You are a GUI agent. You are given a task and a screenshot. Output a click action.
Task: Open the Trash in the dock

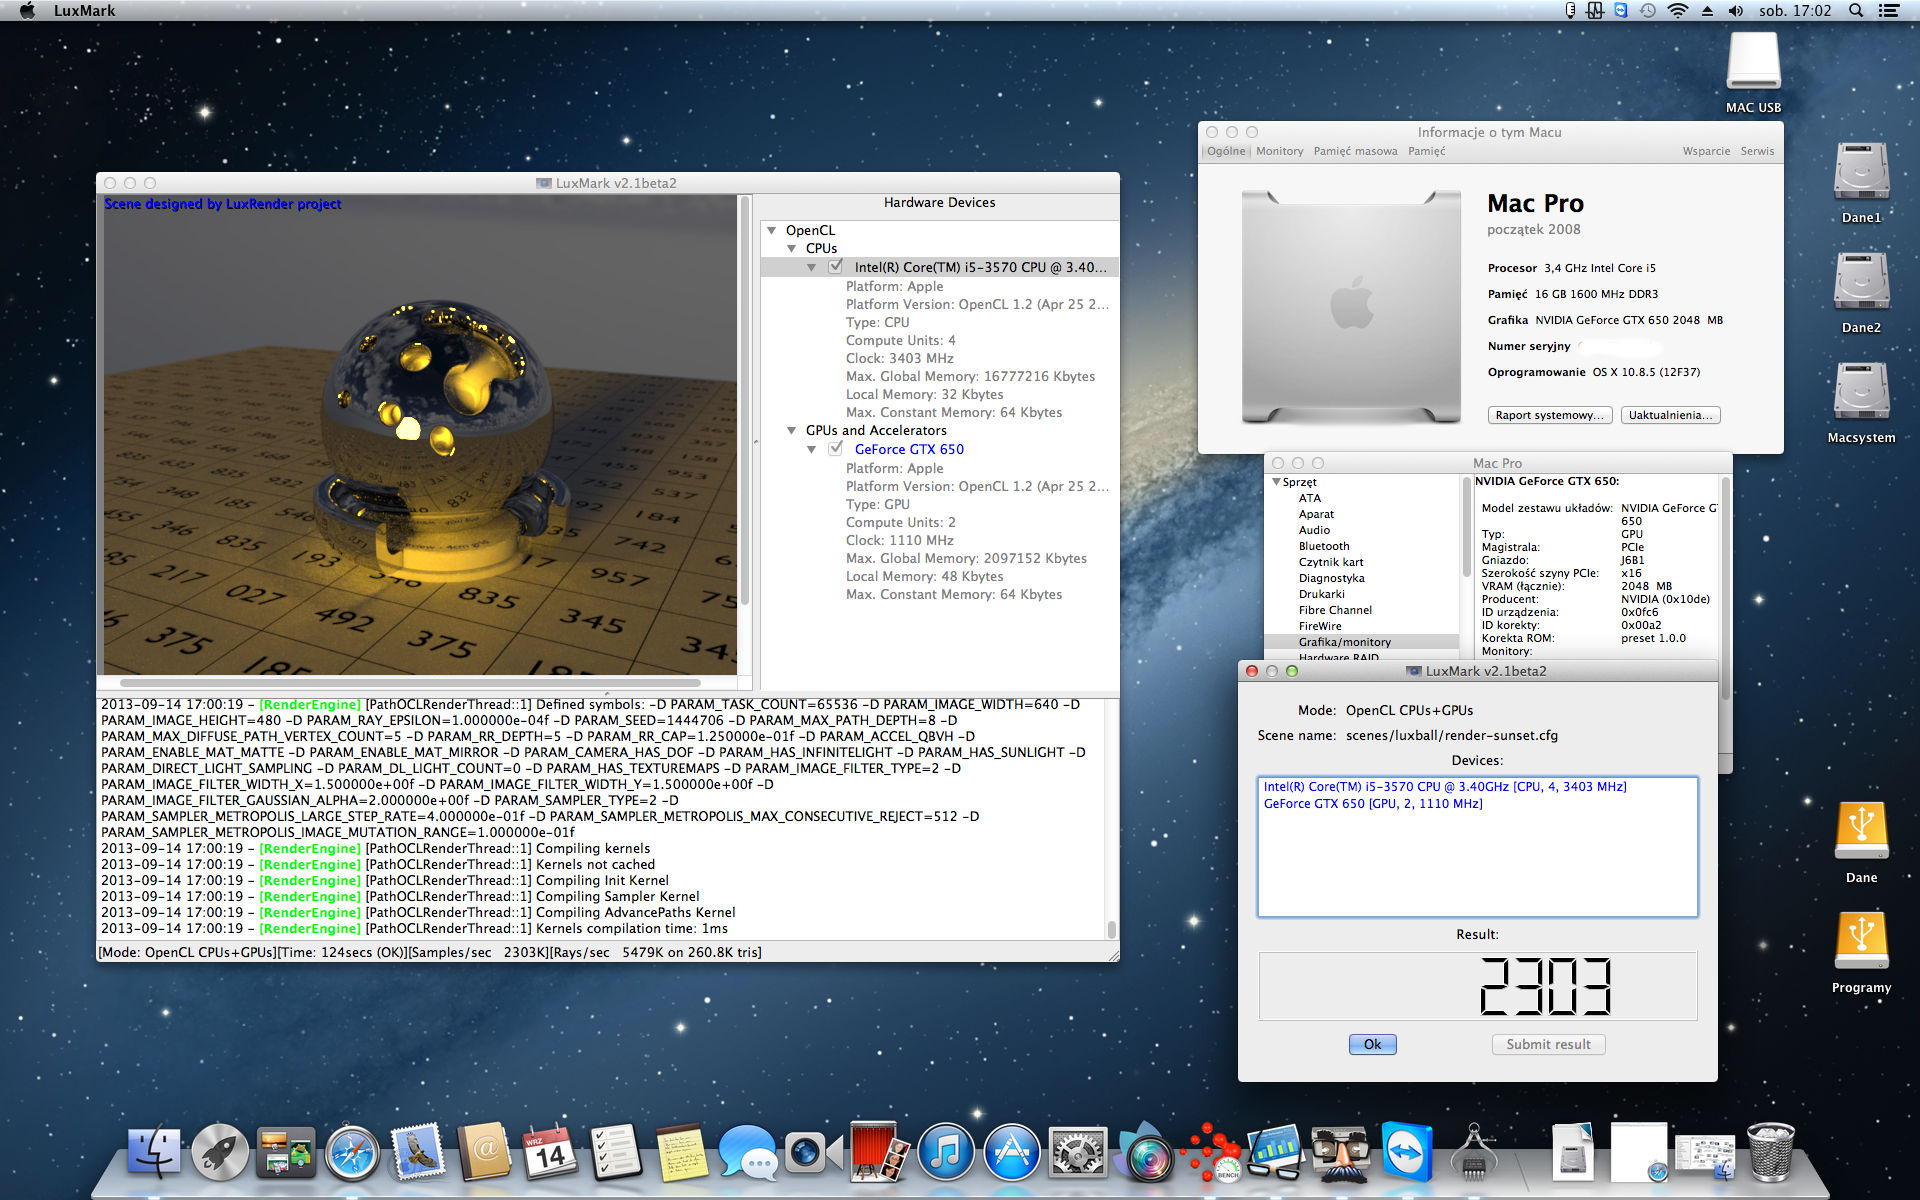pos(1770,1152)
